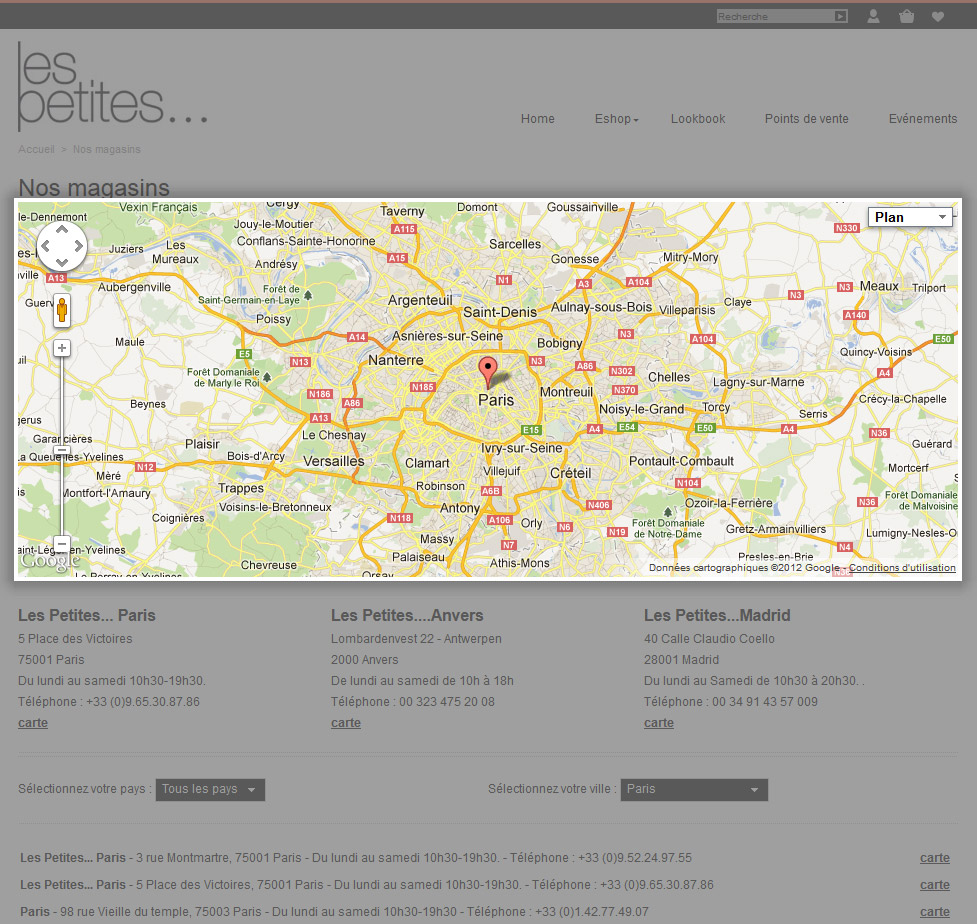
Task: Click the Saint-Denis label on the map
Action: click(500, 312)
